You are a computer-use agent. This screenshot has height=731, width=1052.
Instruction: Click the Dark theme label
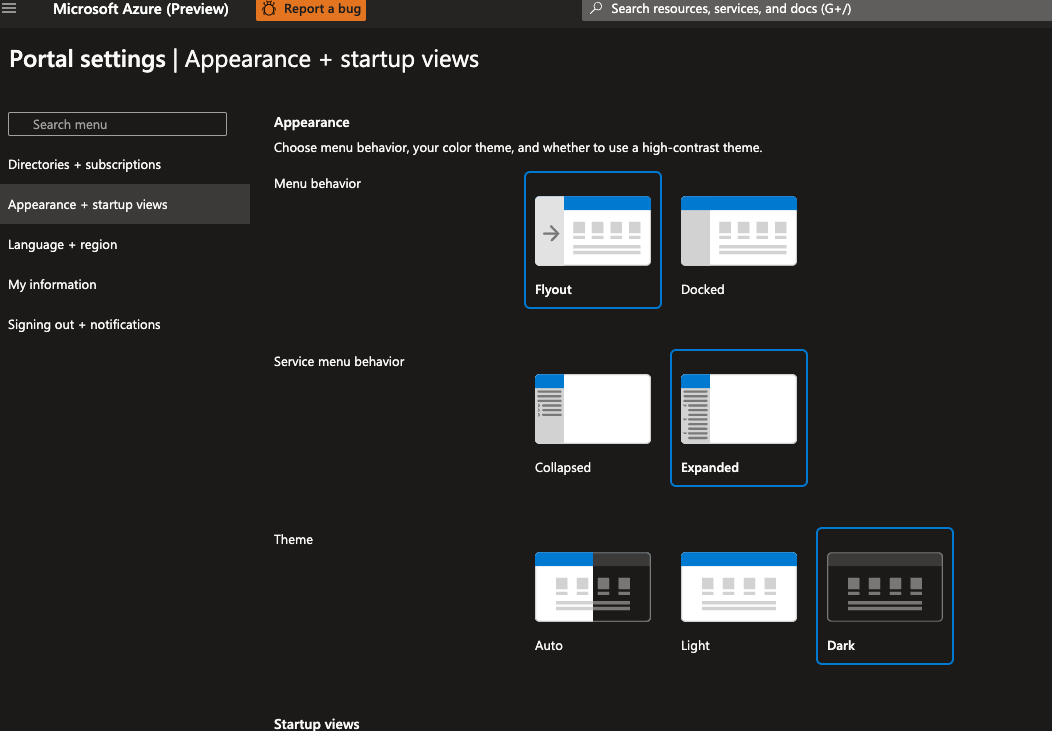[841, 646]
